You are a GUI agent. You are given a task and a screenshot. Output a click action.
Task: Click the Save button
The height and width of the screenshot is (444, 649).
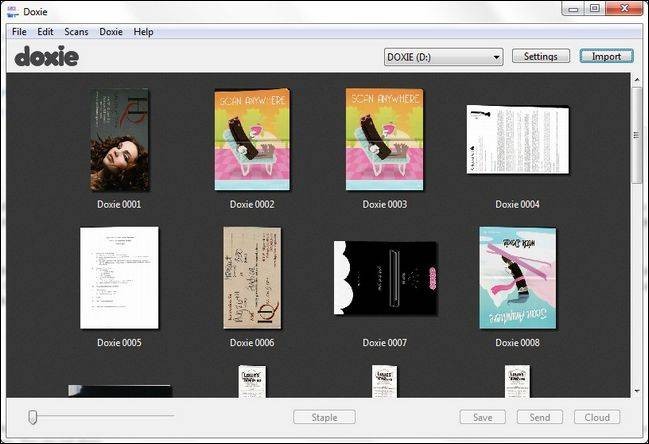pos(483,417)
